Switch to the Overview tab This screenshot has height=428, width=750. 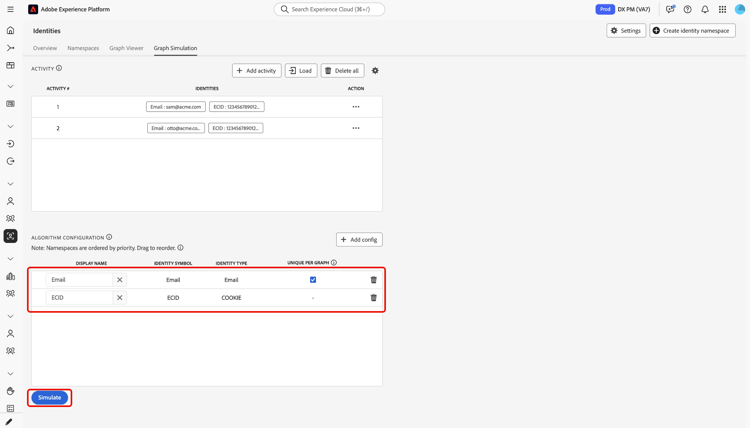(45, 48)
